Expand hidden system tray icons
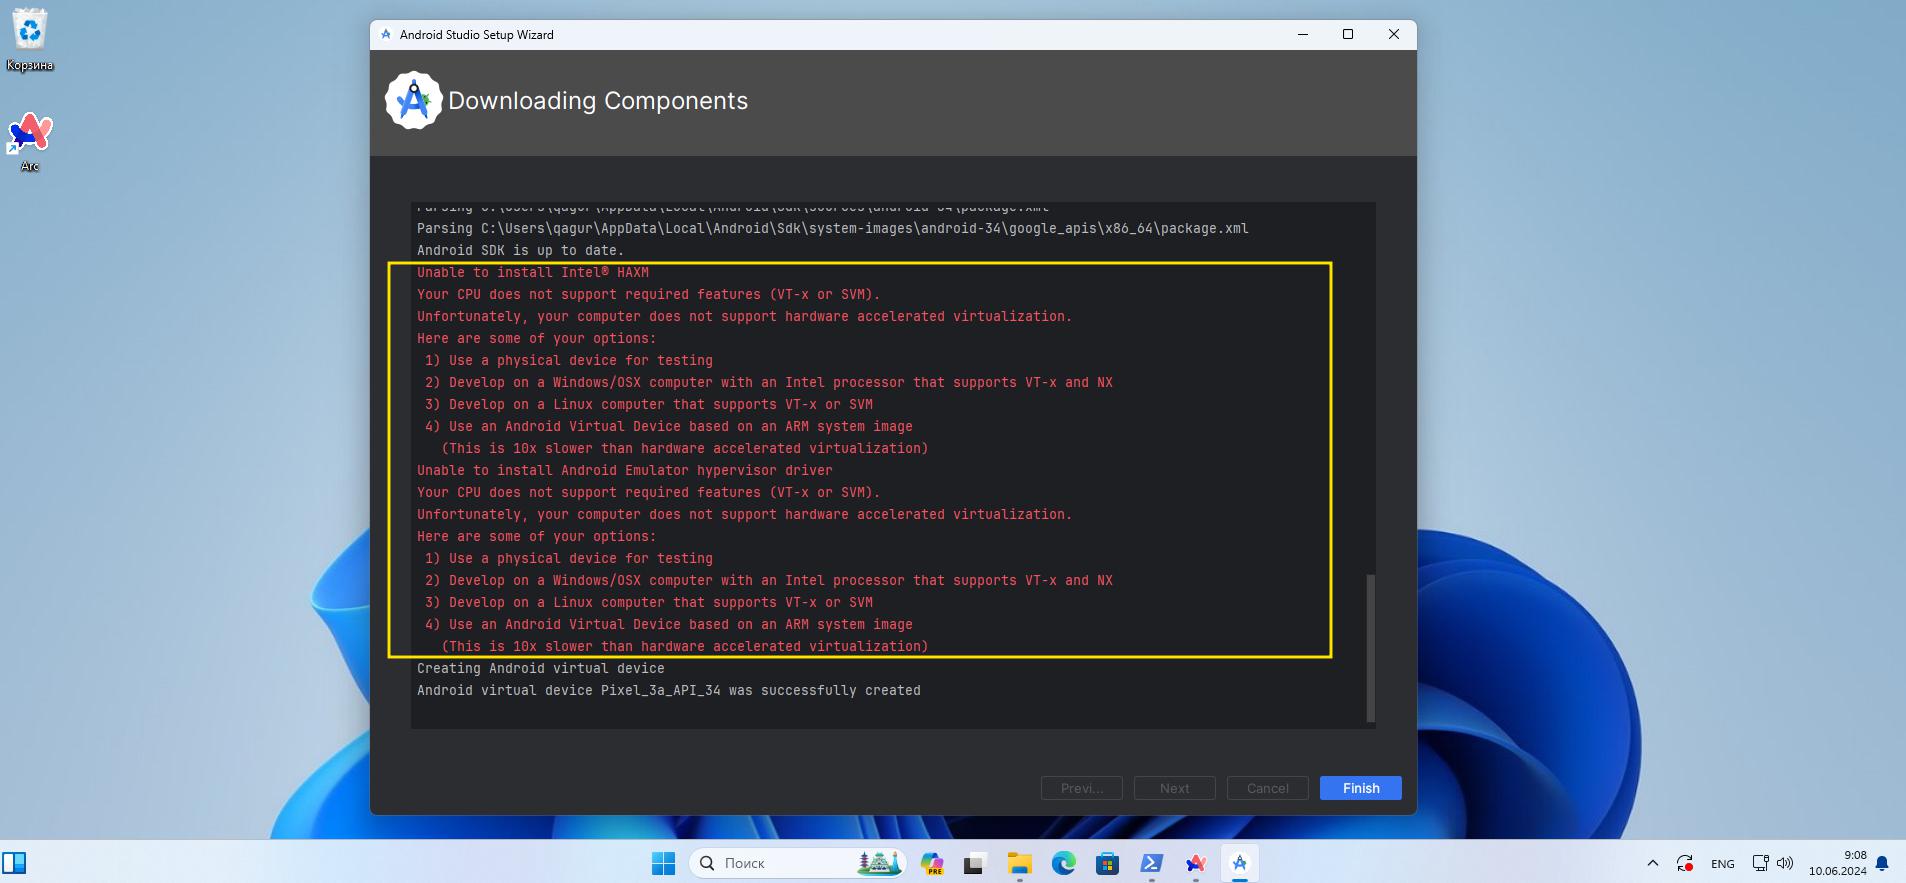 pyautogui.click(x=1652, y=863)
